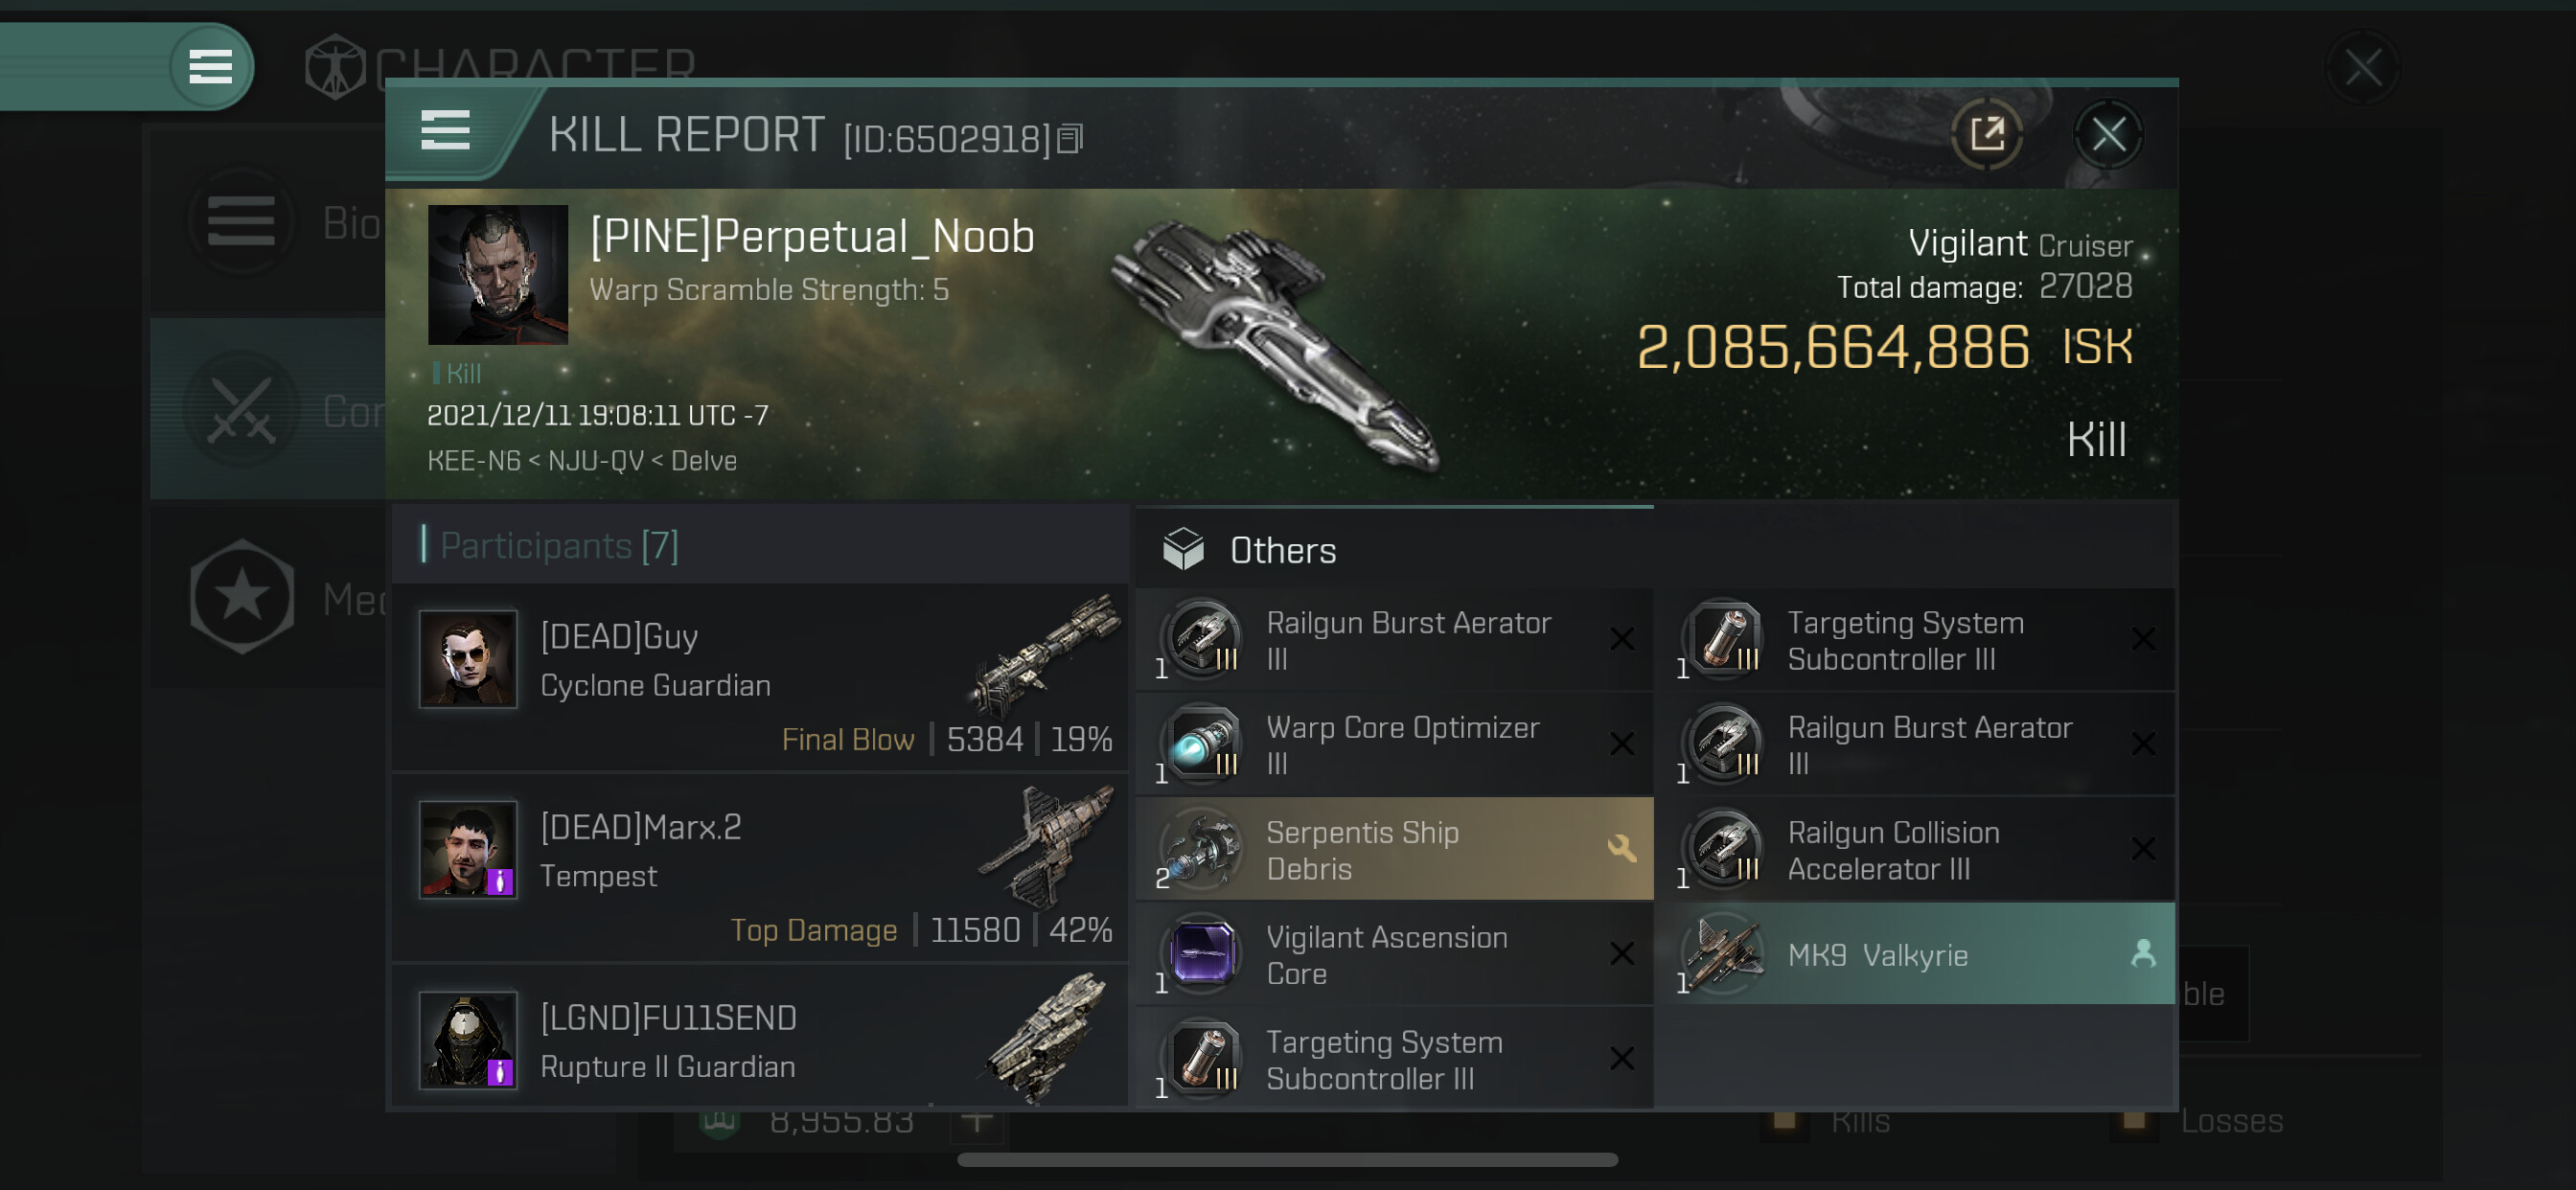
Task: Click the Railgun Collision Accelerator III icon
Action: coord(1724,850)
